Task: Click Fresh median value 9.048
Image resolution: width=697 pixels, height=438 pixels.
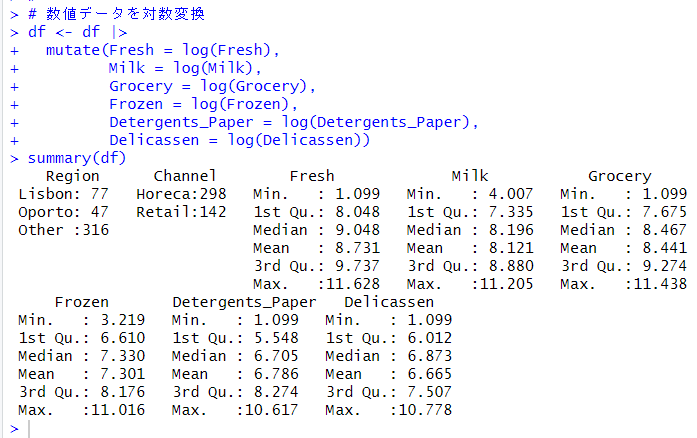Action: click(x=358, y=230)
